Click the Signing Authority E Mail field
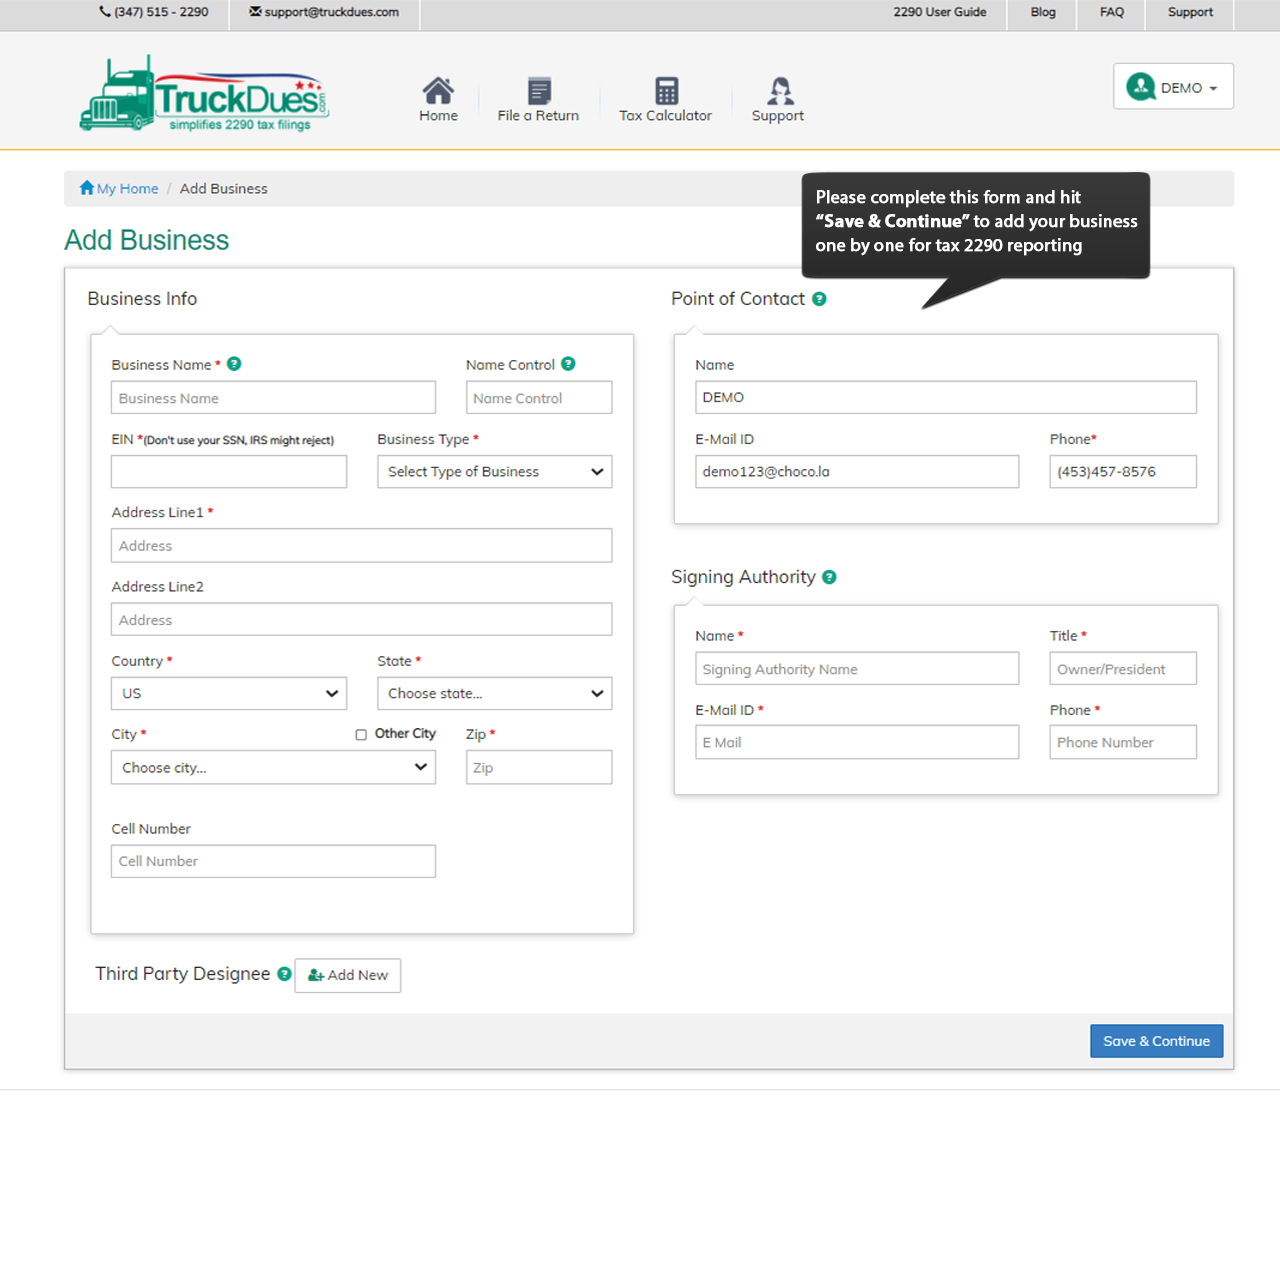The height and width of the screenshot is (1280, 1280). point(857,742)
